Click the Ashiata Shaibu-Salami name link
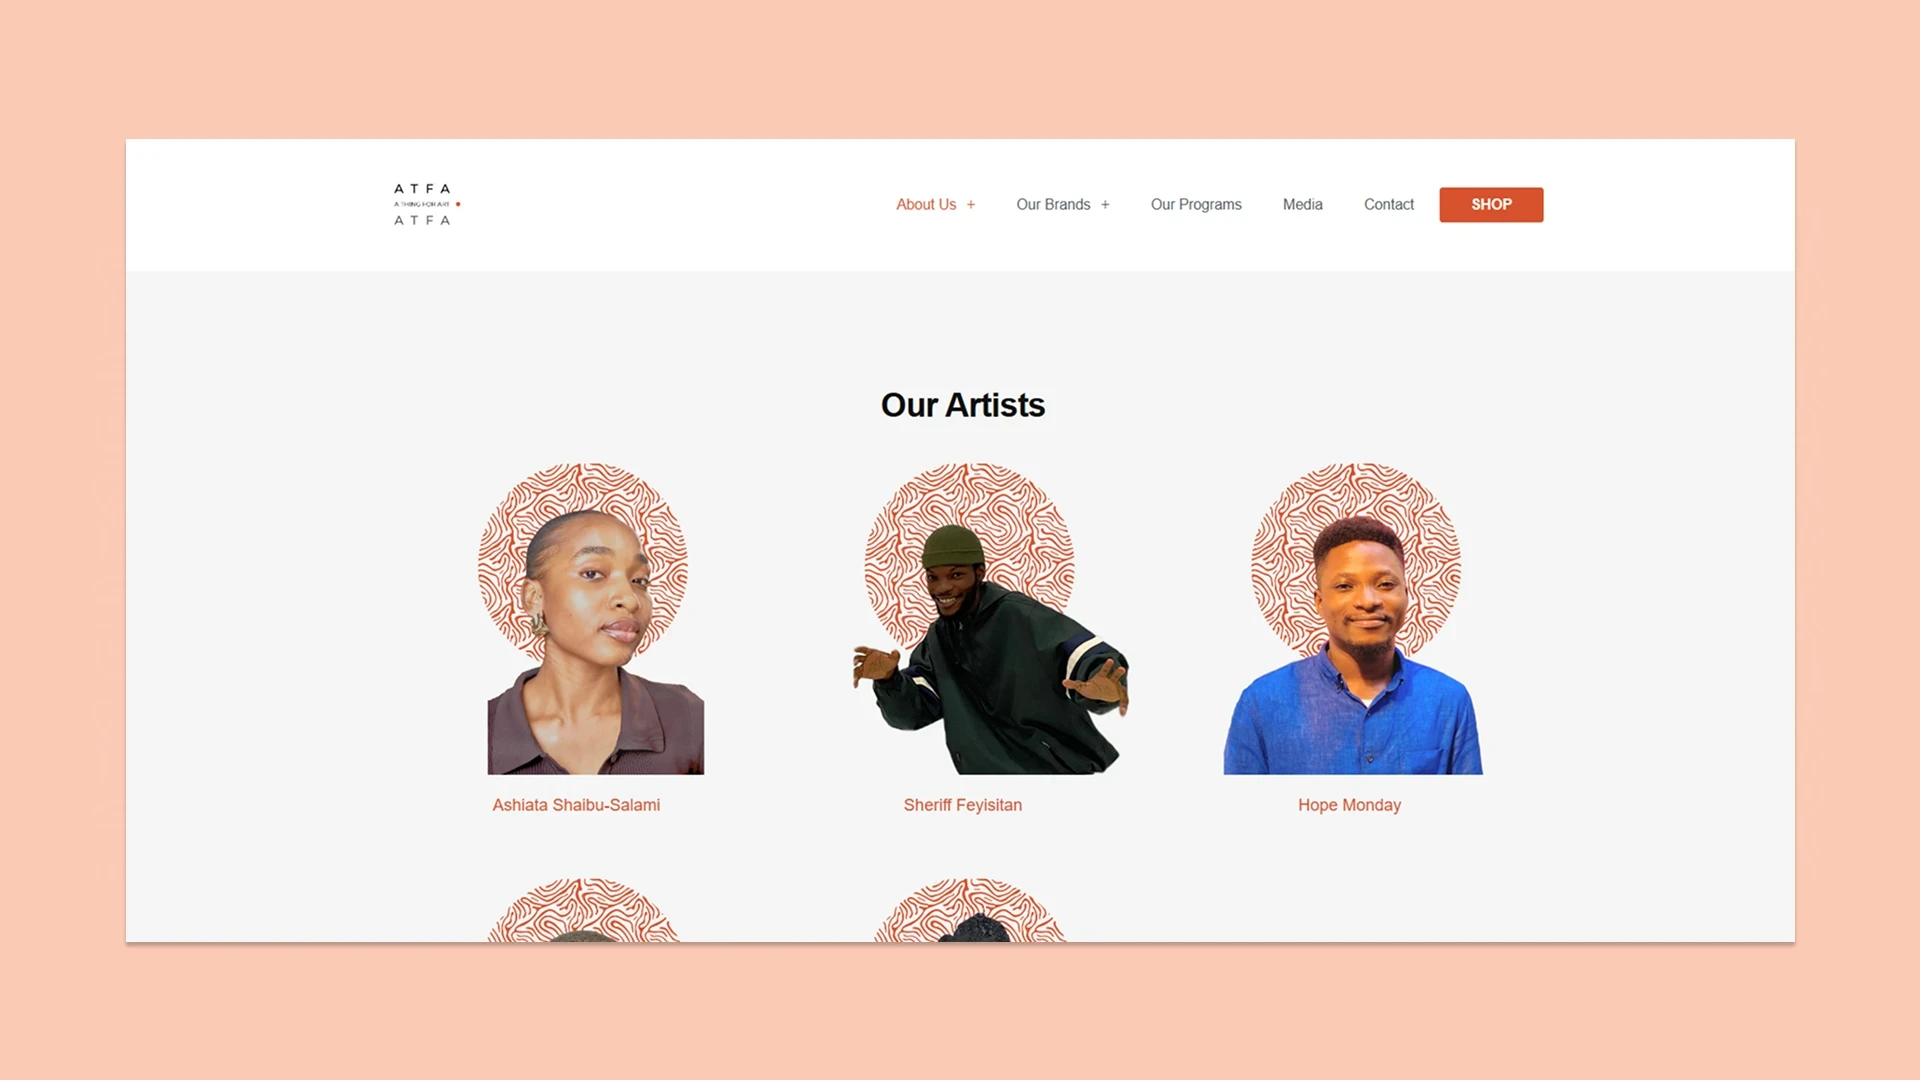The image size is (1920, 1080). coord(576,805)
